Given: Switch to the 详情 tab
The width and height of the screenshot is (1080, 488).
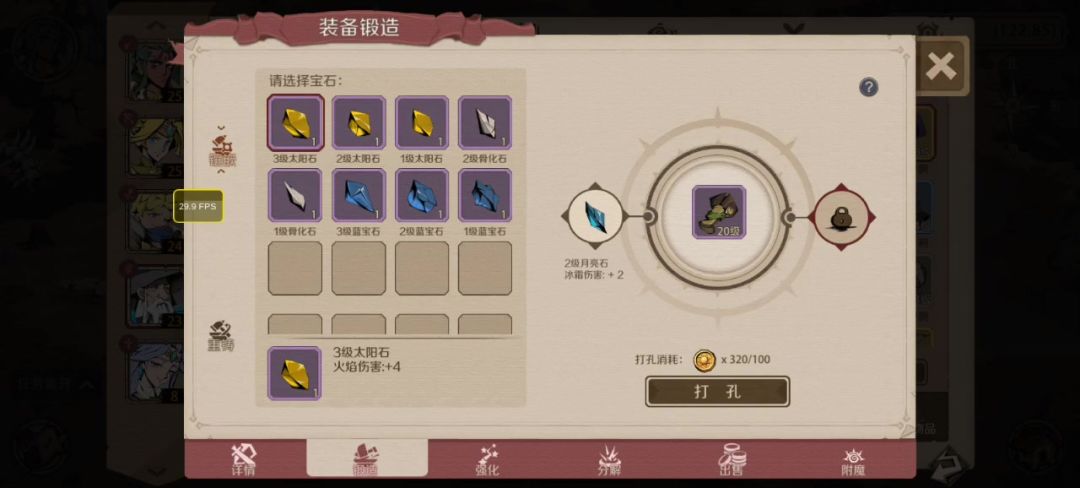Looking at the screenshot, I should point(244,459).
